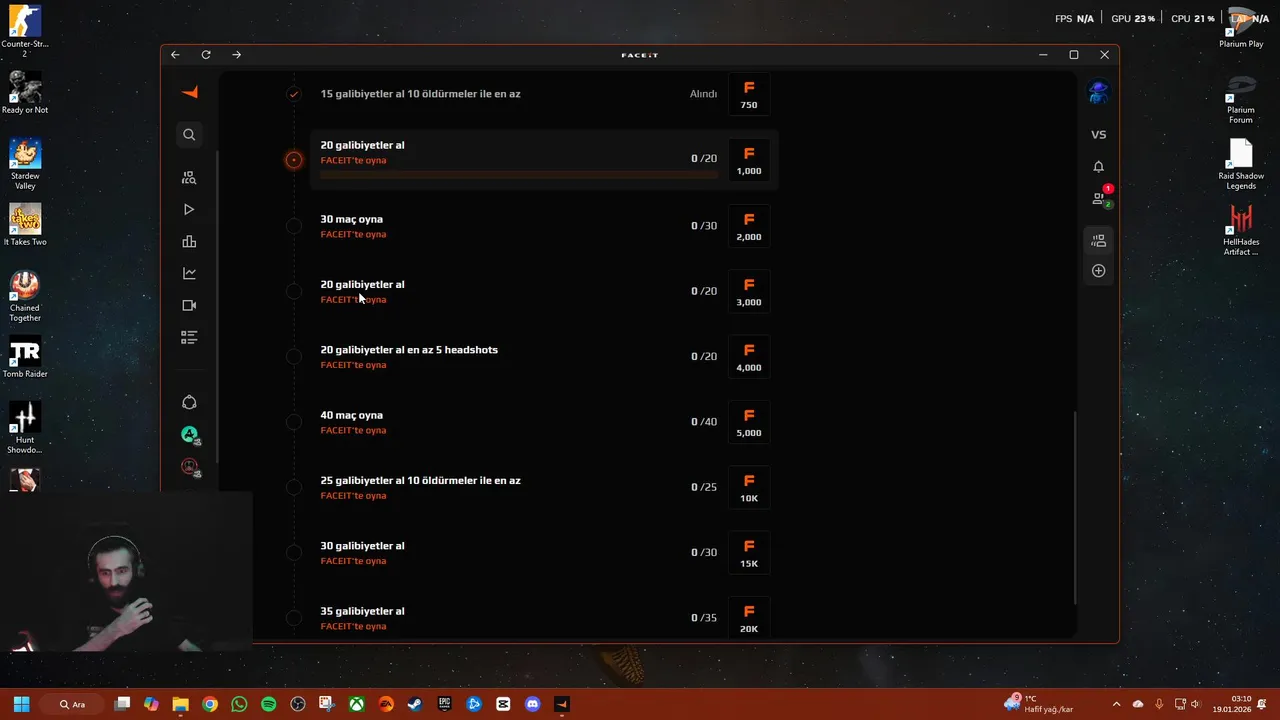Open the VS icon in right sidebar
This screenshot has height=720, width=1280.
click(1098, 135)
